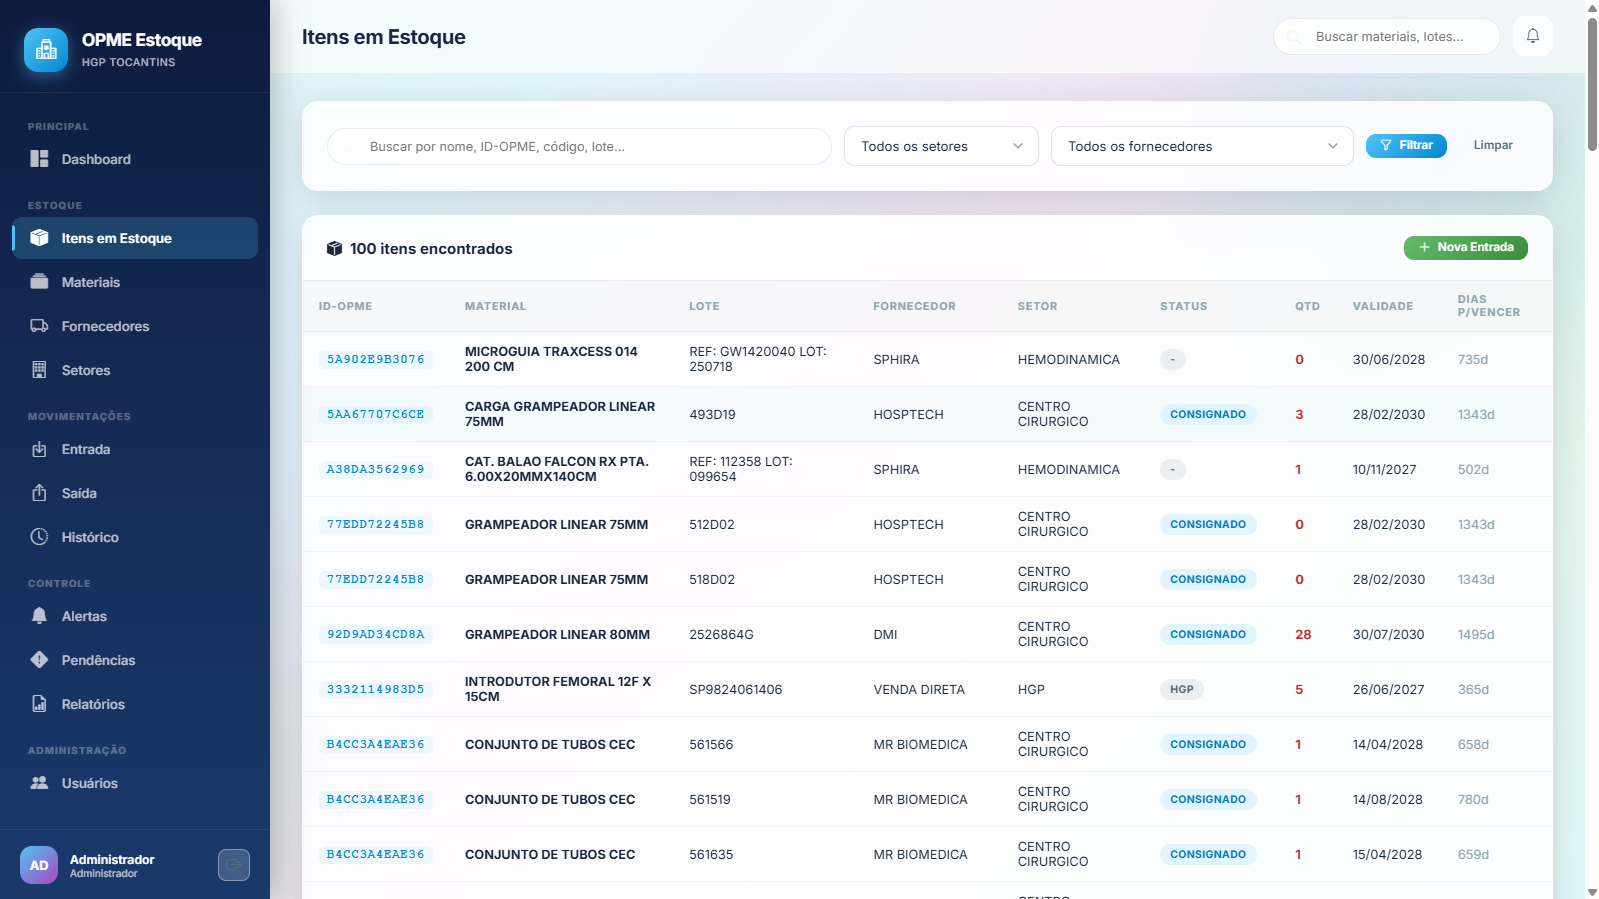Click the HGP status badge
1599x899 pixels.
pos(1182,689)
